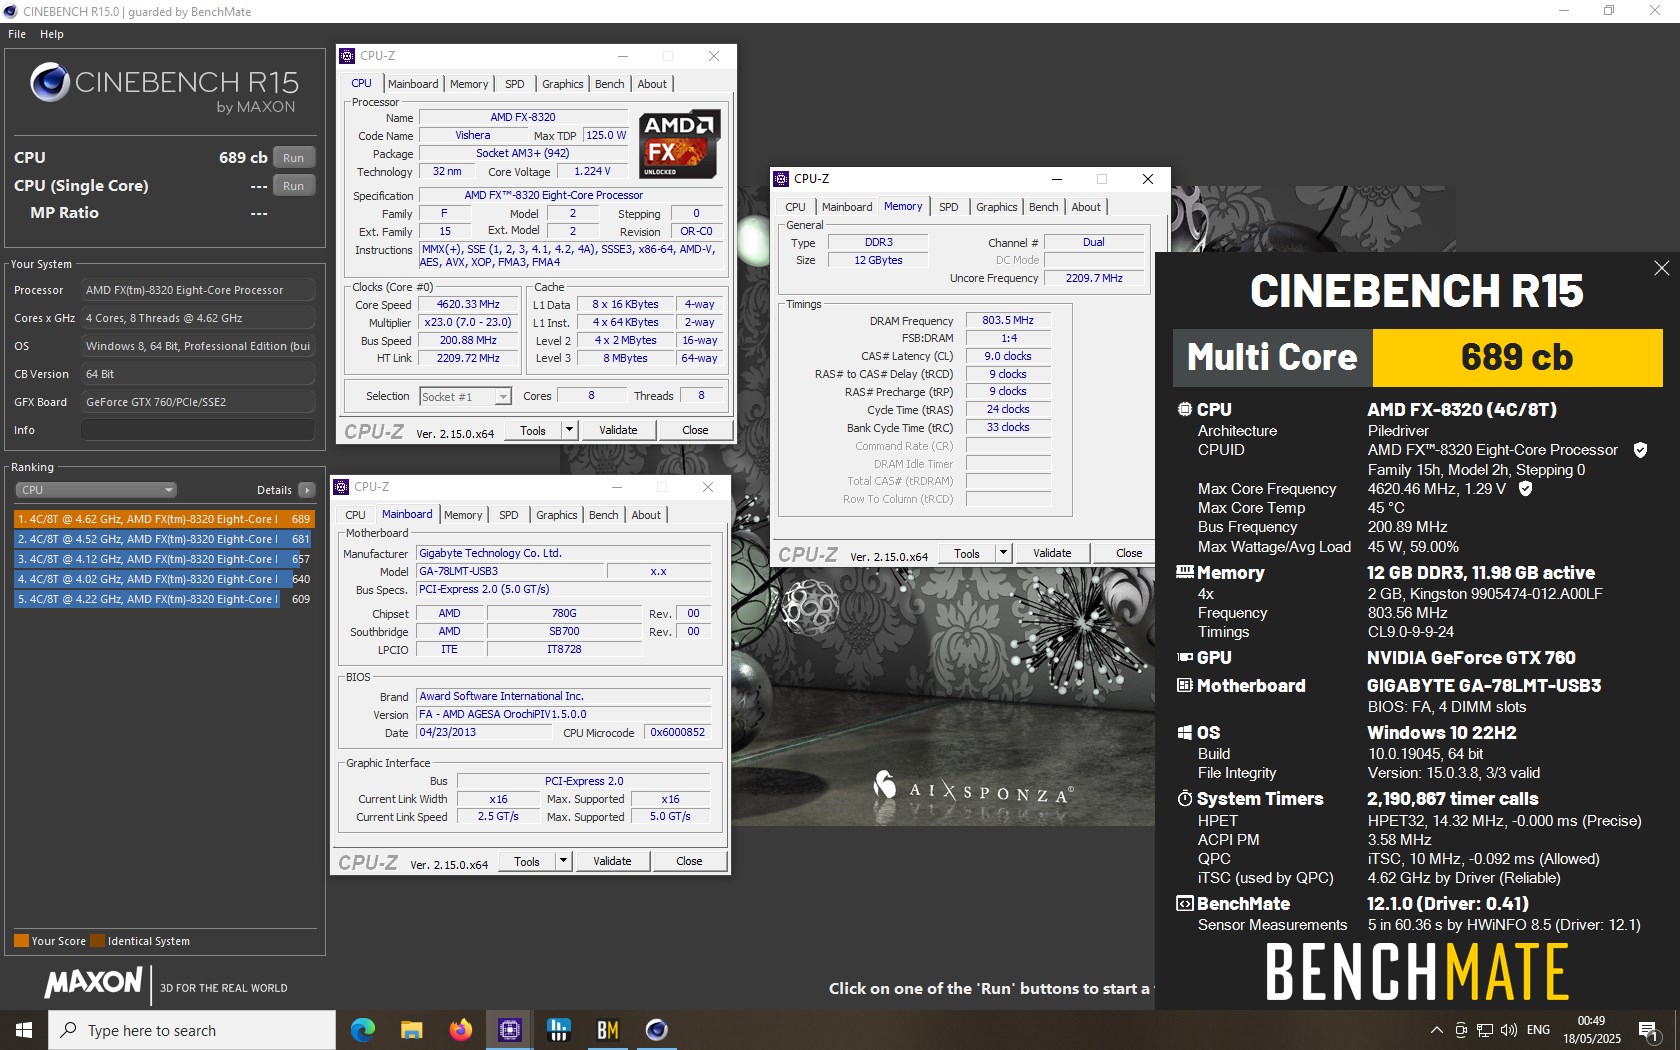Click the Max Core Frequency shield icon

point(1525,489)
